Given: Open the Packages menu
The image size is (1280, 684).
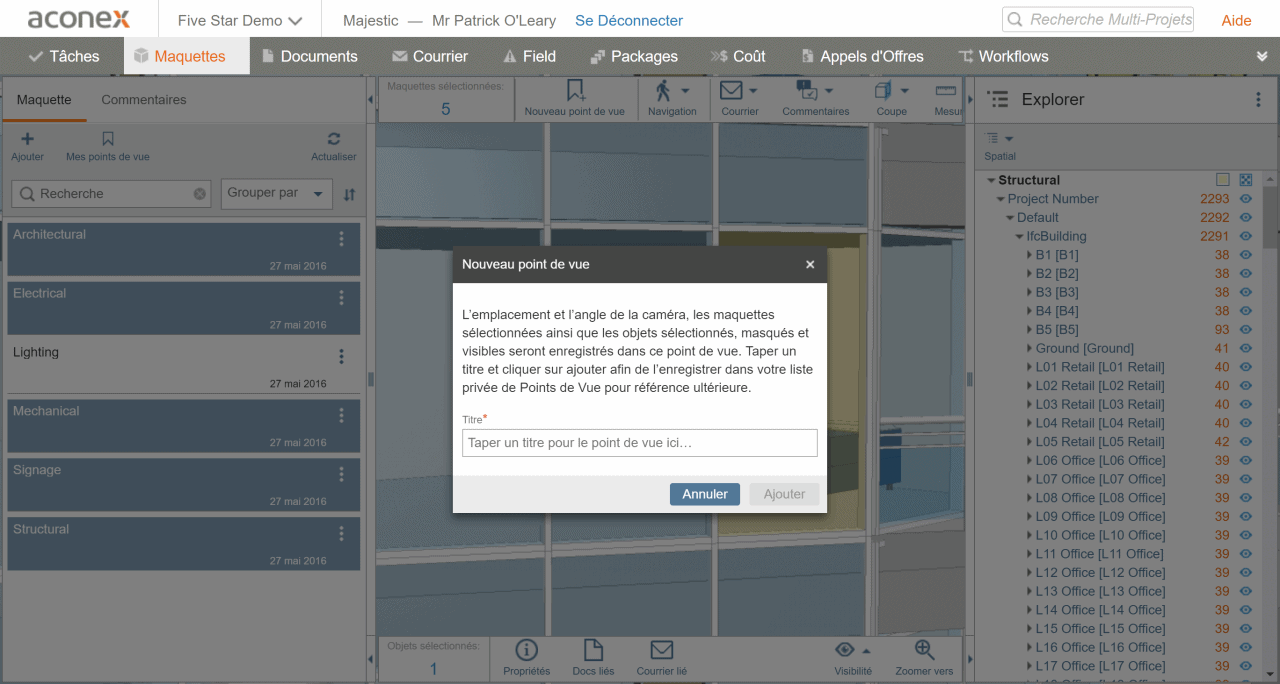Looking at the screenshot, I should click(634, 56).
